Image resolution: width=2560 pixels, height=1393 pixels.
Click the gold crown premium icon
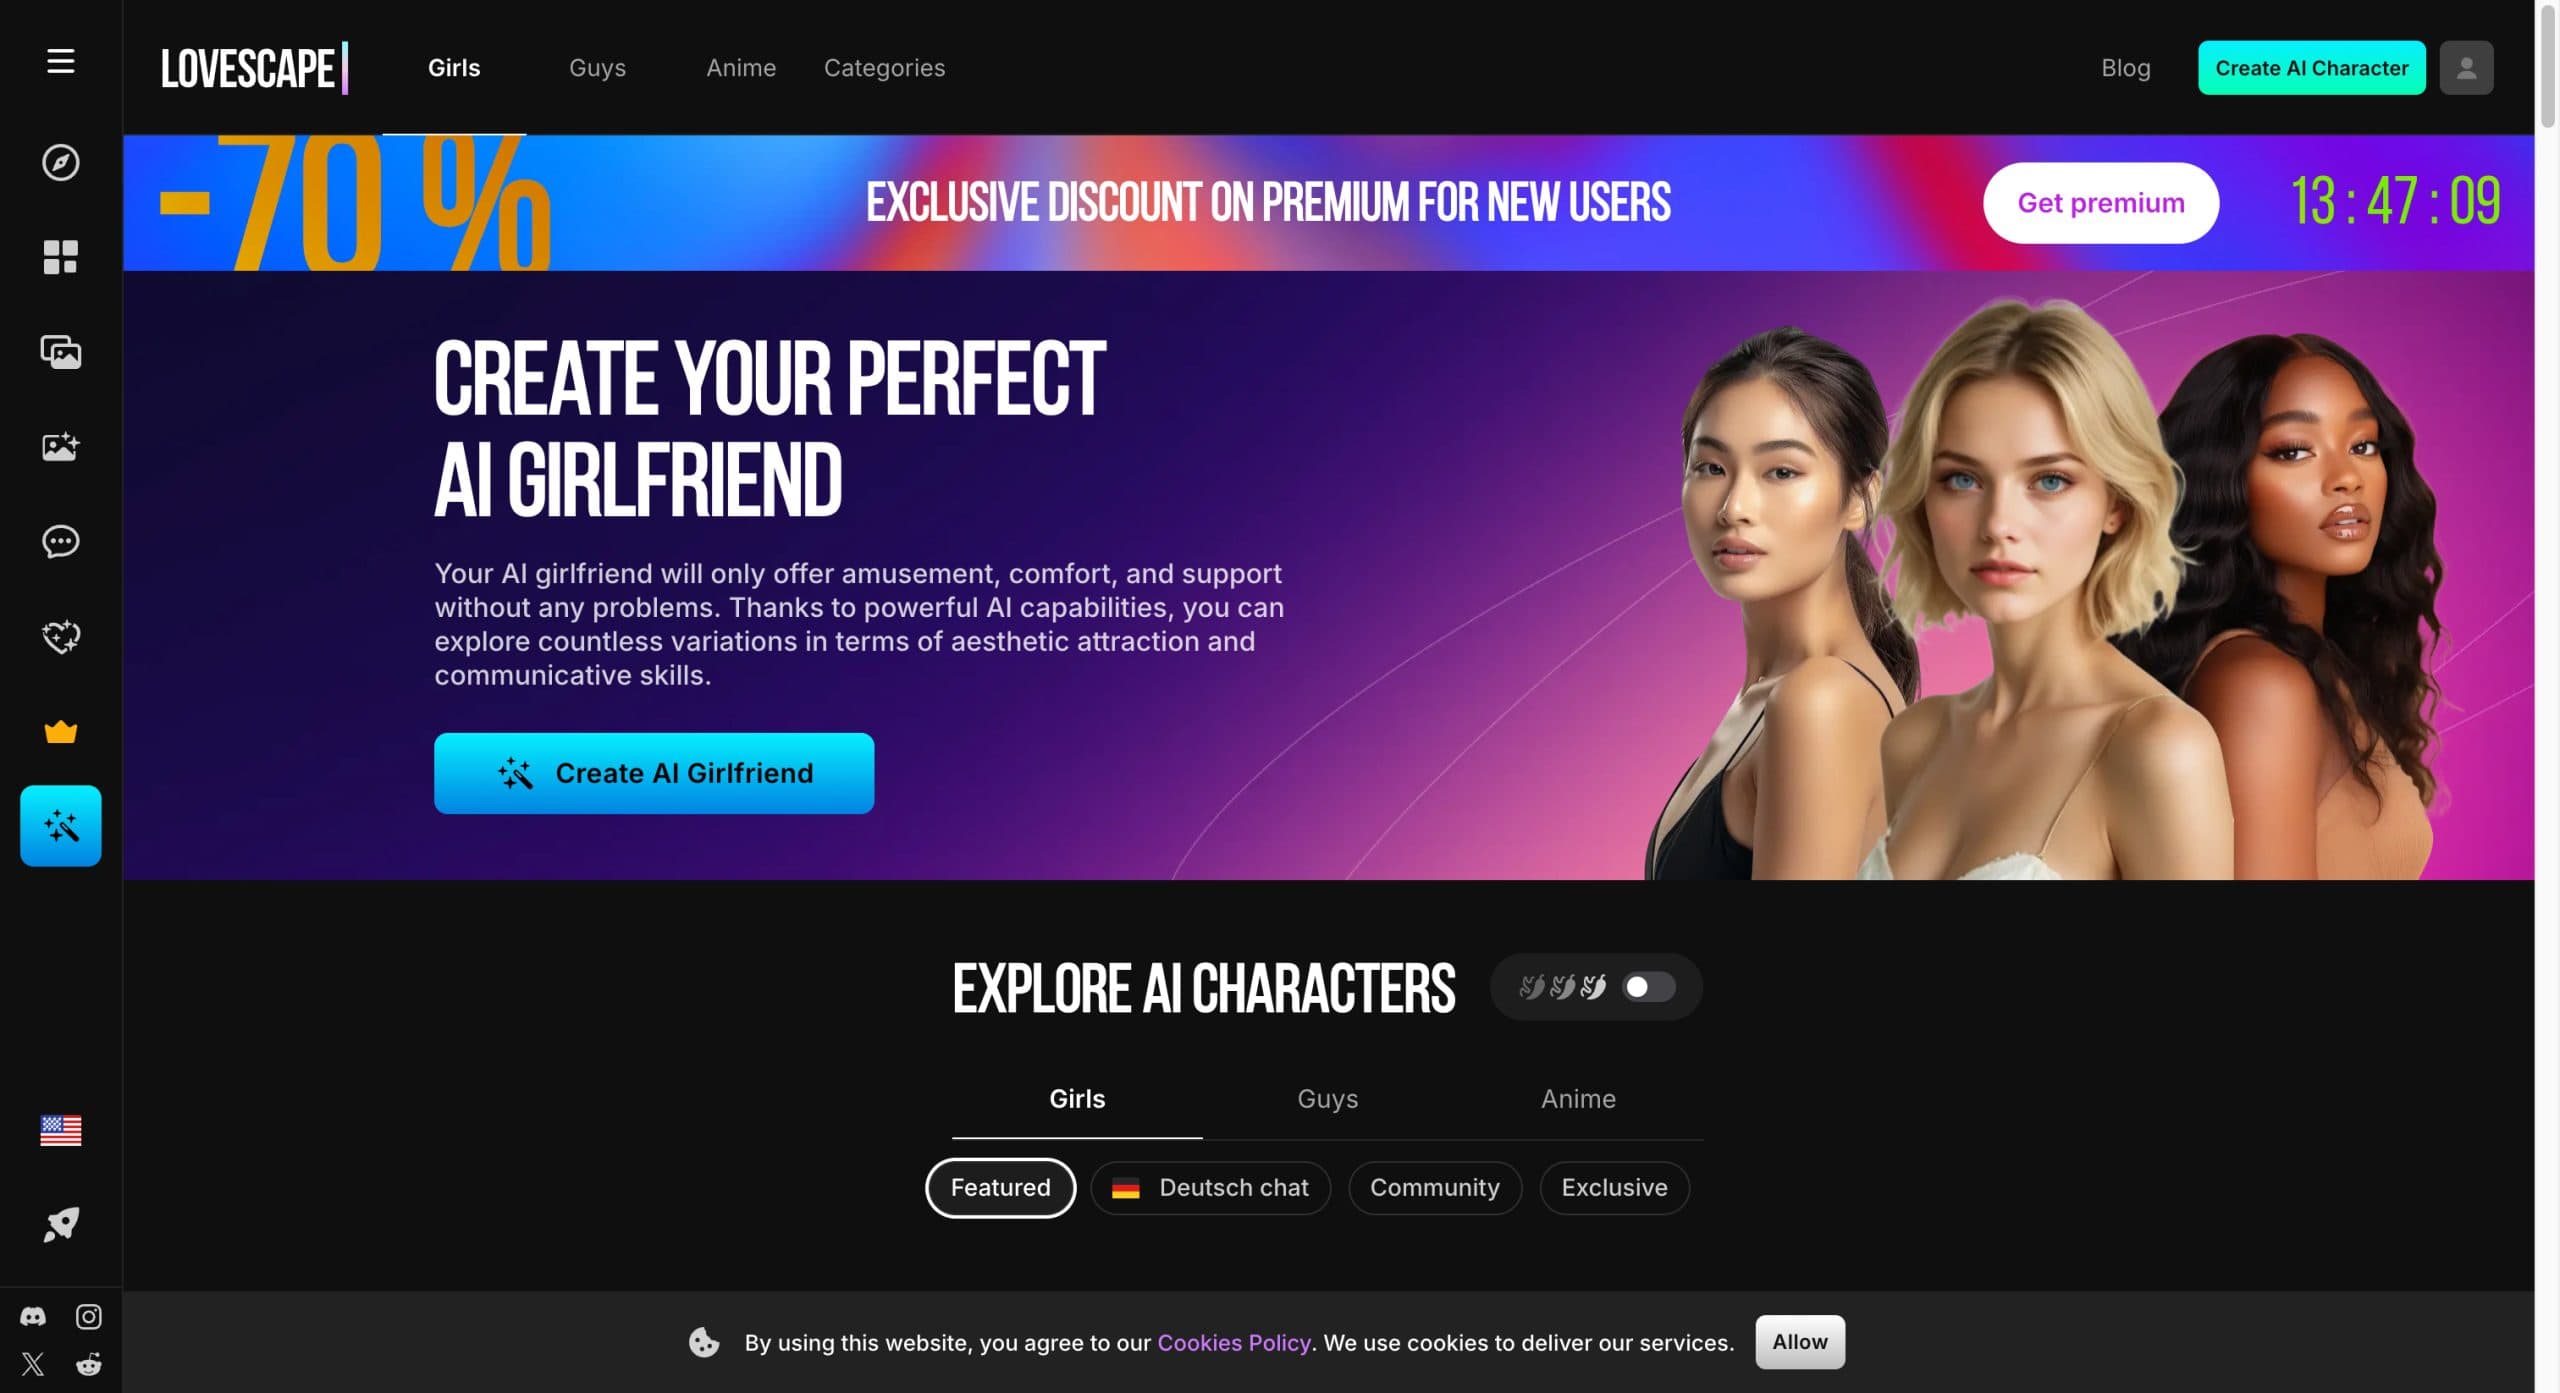pyautogui.click(x=60, y=732)
